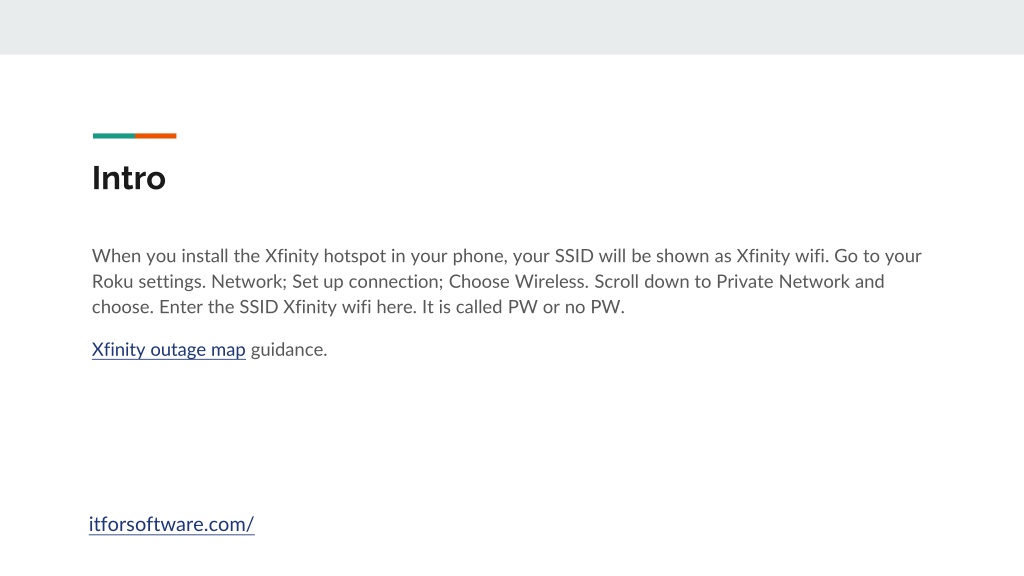Image resolution: width=1024 pixels, height=576 pixels.
Task: Click the word 'Network;' in second line
Action: click(x=249, y=282)
